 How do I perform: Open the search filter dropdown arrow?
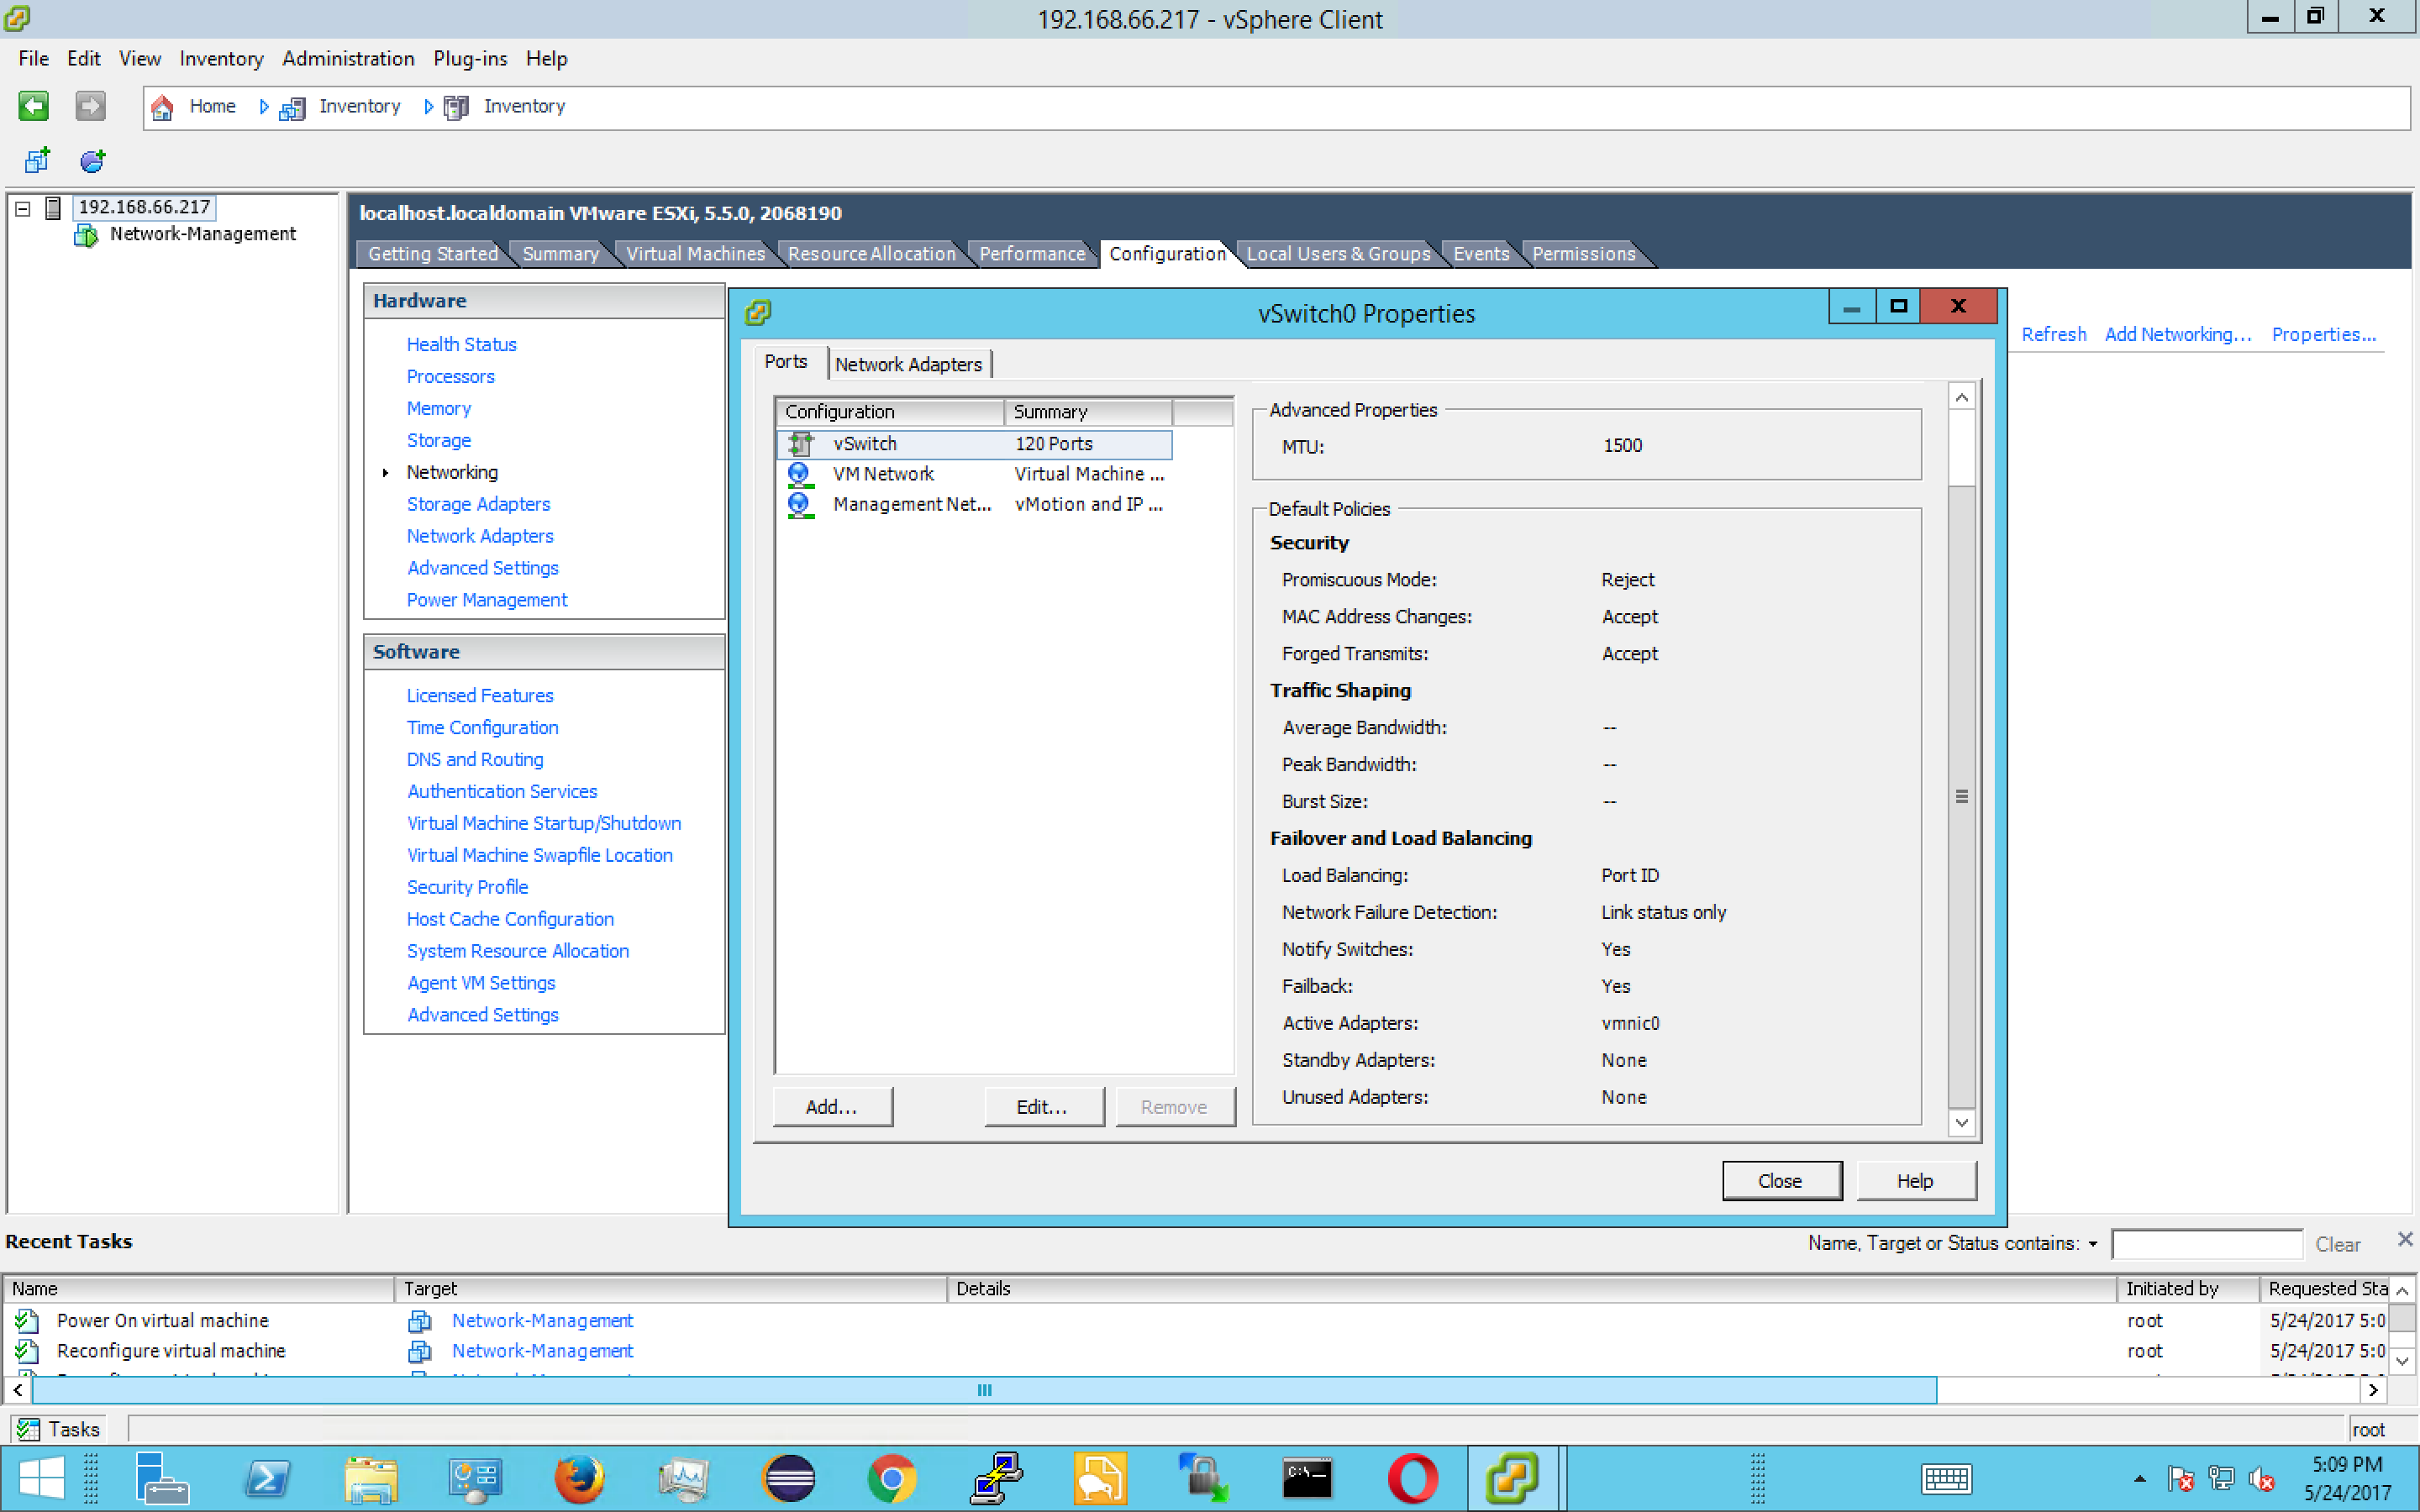[2092, 1244]
